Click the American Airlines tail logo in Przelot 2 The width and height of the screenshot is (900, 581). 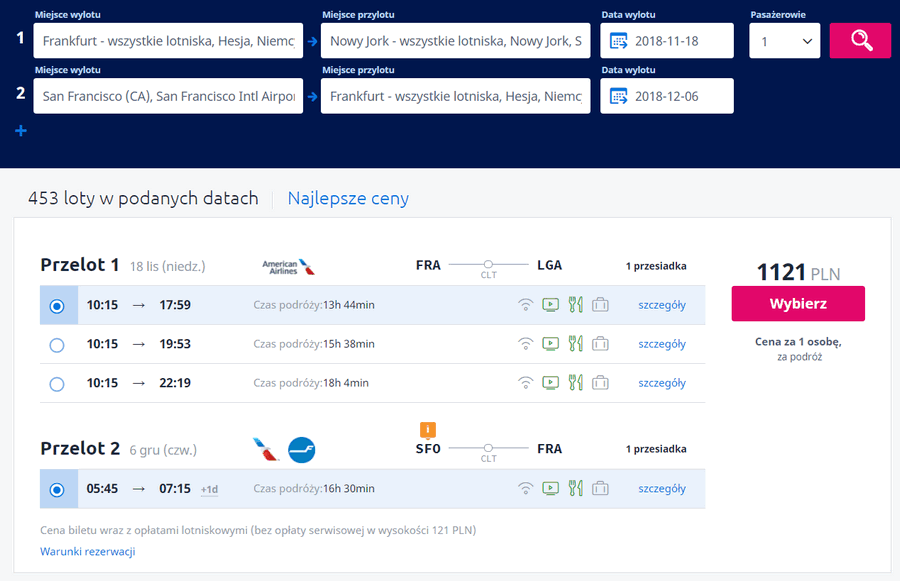click(x=265, y=450)
